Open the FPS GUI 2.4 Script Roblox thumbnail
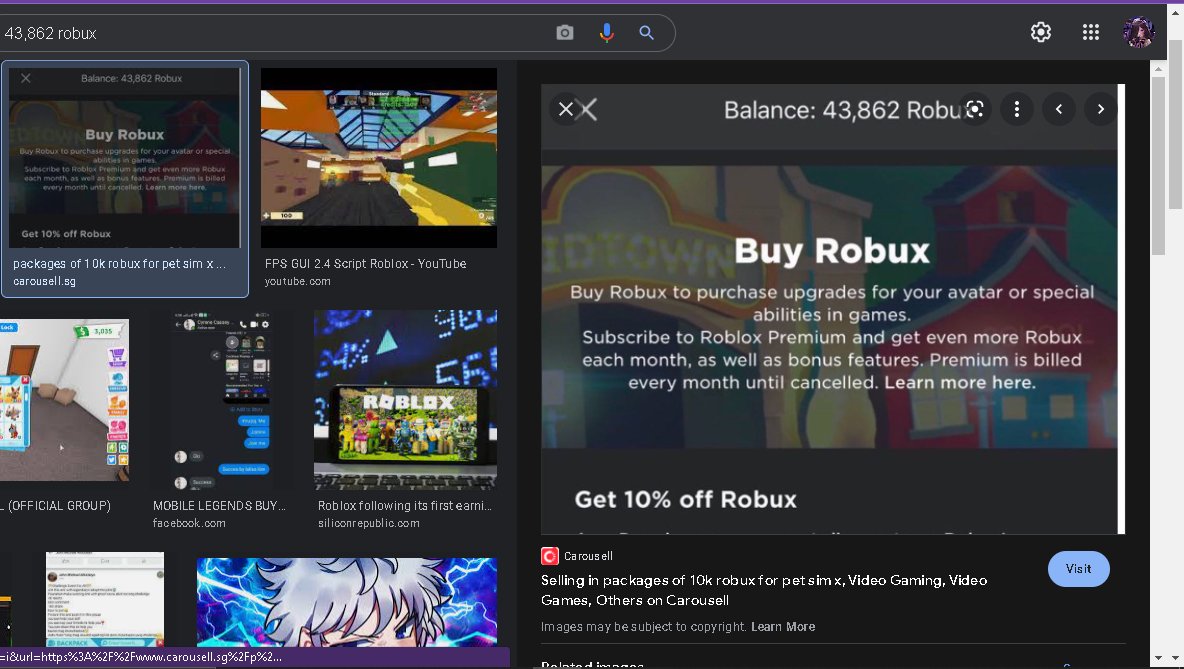 point(378,158)
